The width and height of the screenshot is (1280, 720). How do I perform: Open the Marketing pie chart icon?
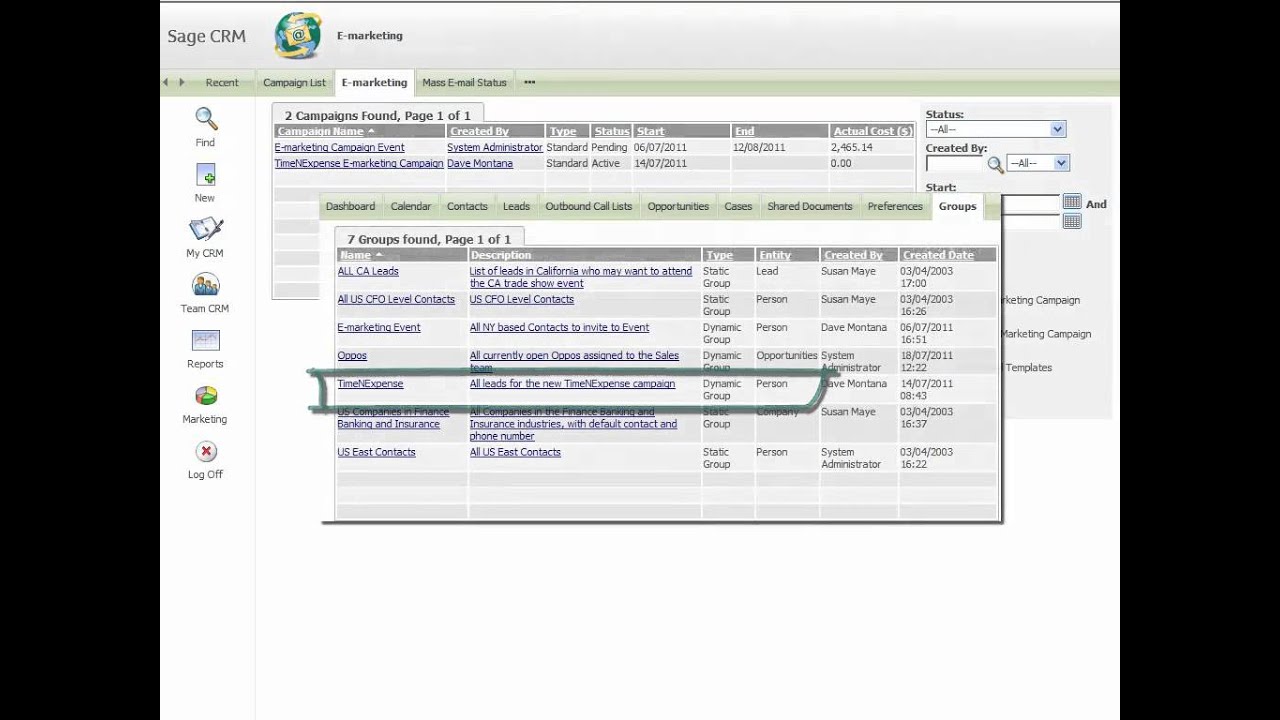tap(206, 397)
